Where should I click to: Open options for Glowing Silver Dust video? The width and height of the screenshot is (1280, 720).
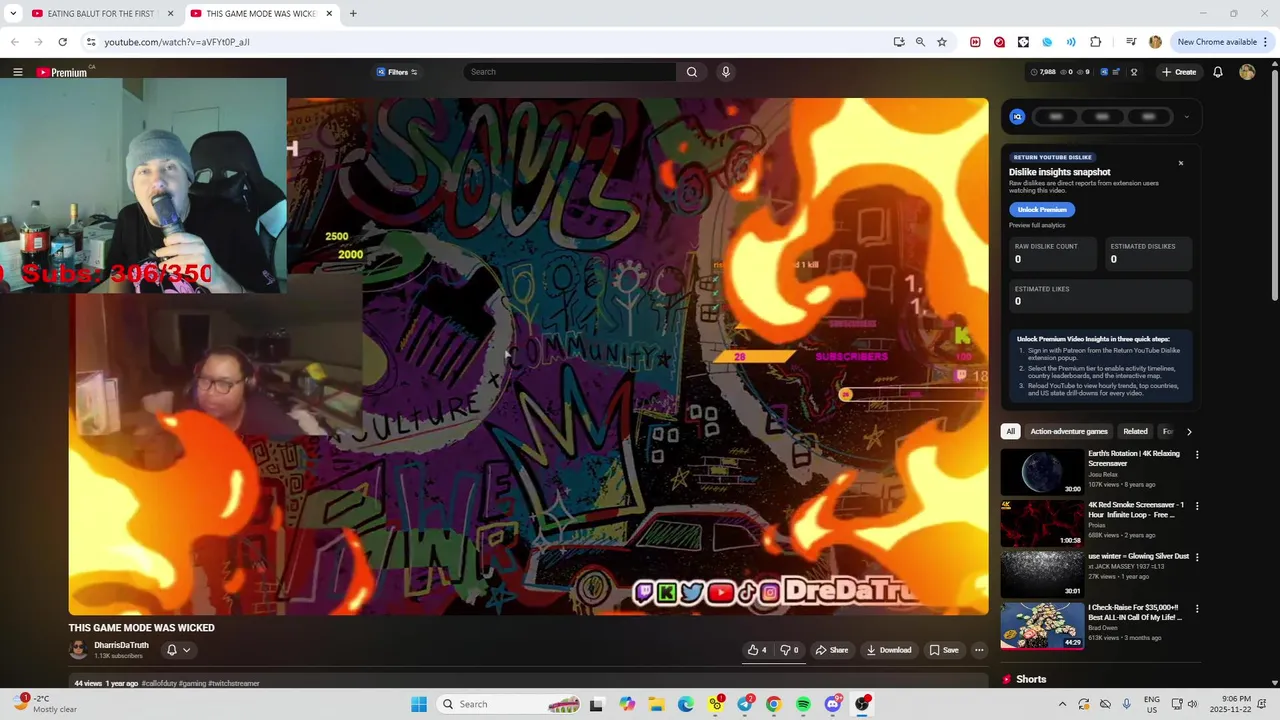[1197, 557]
